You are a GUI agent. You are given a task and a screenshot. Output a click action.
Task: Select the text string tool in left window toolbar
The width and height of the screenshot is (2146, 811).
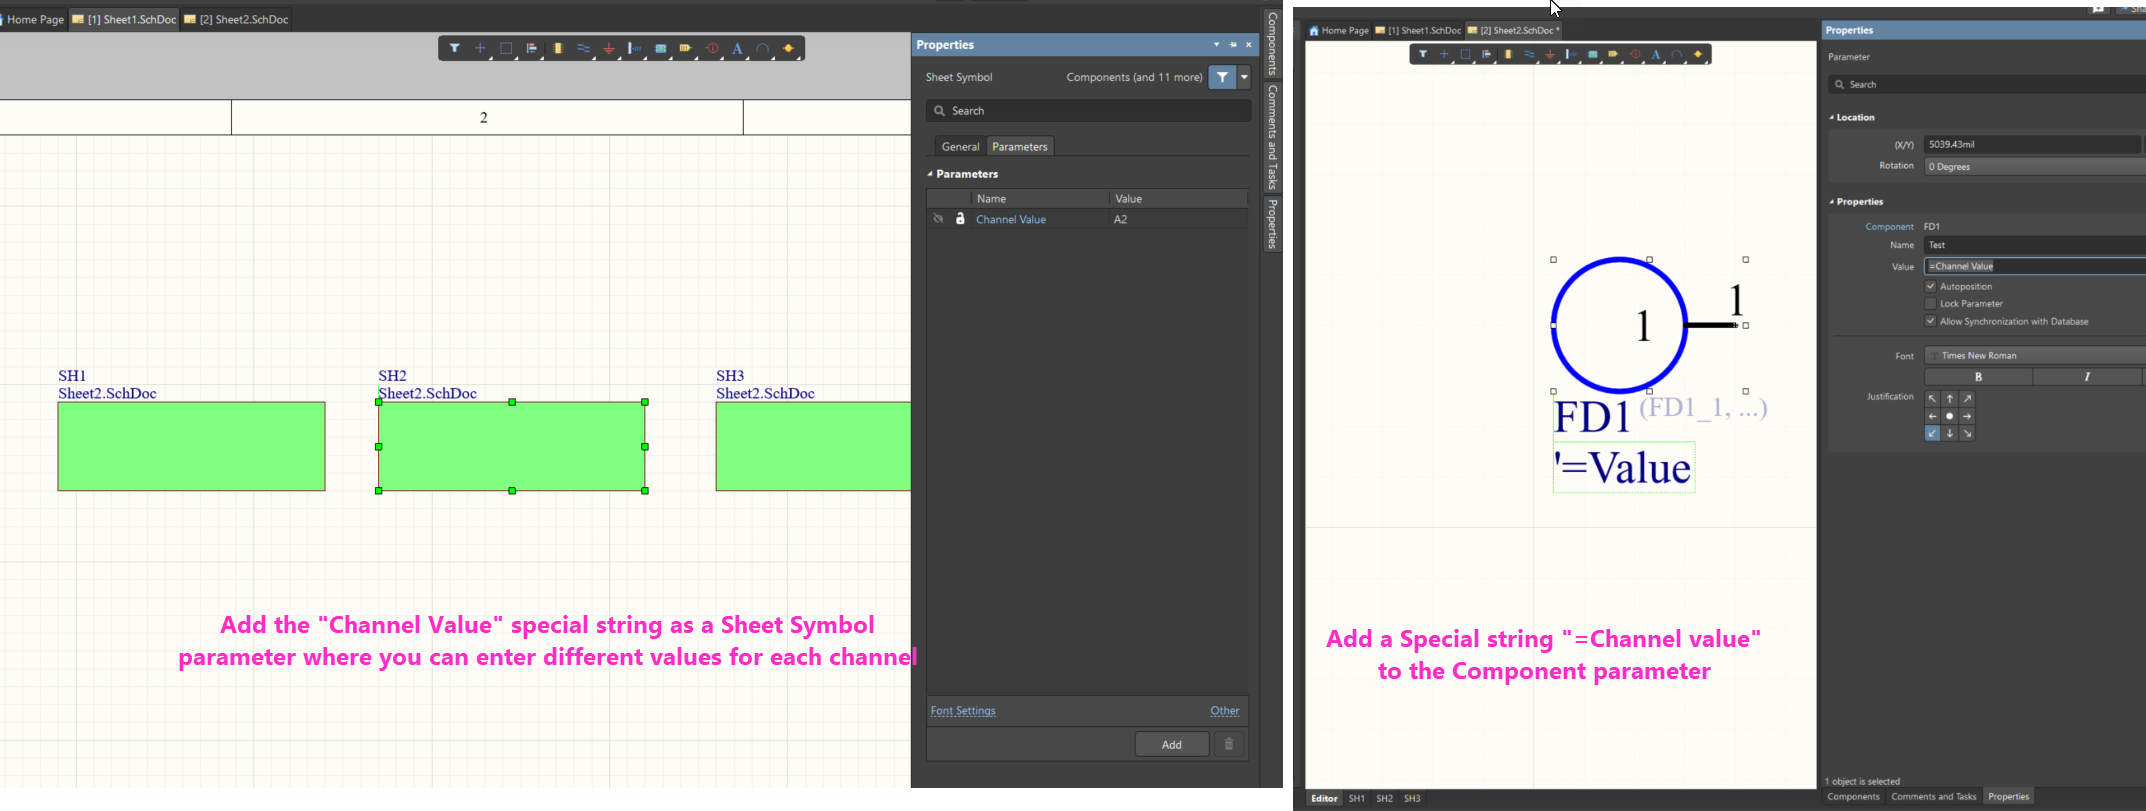[x=738, y=48]
